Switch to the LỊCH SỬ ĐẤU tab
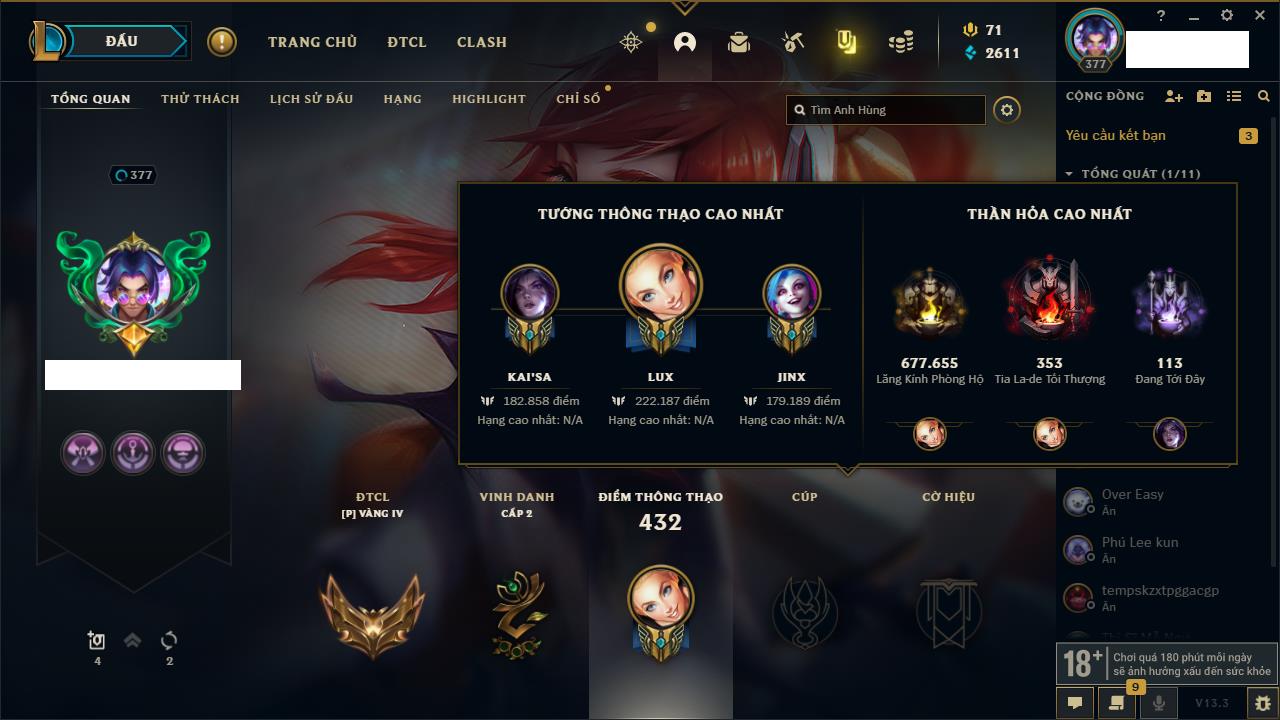This screenshot has width=1280, height=720. coord(311,99)
